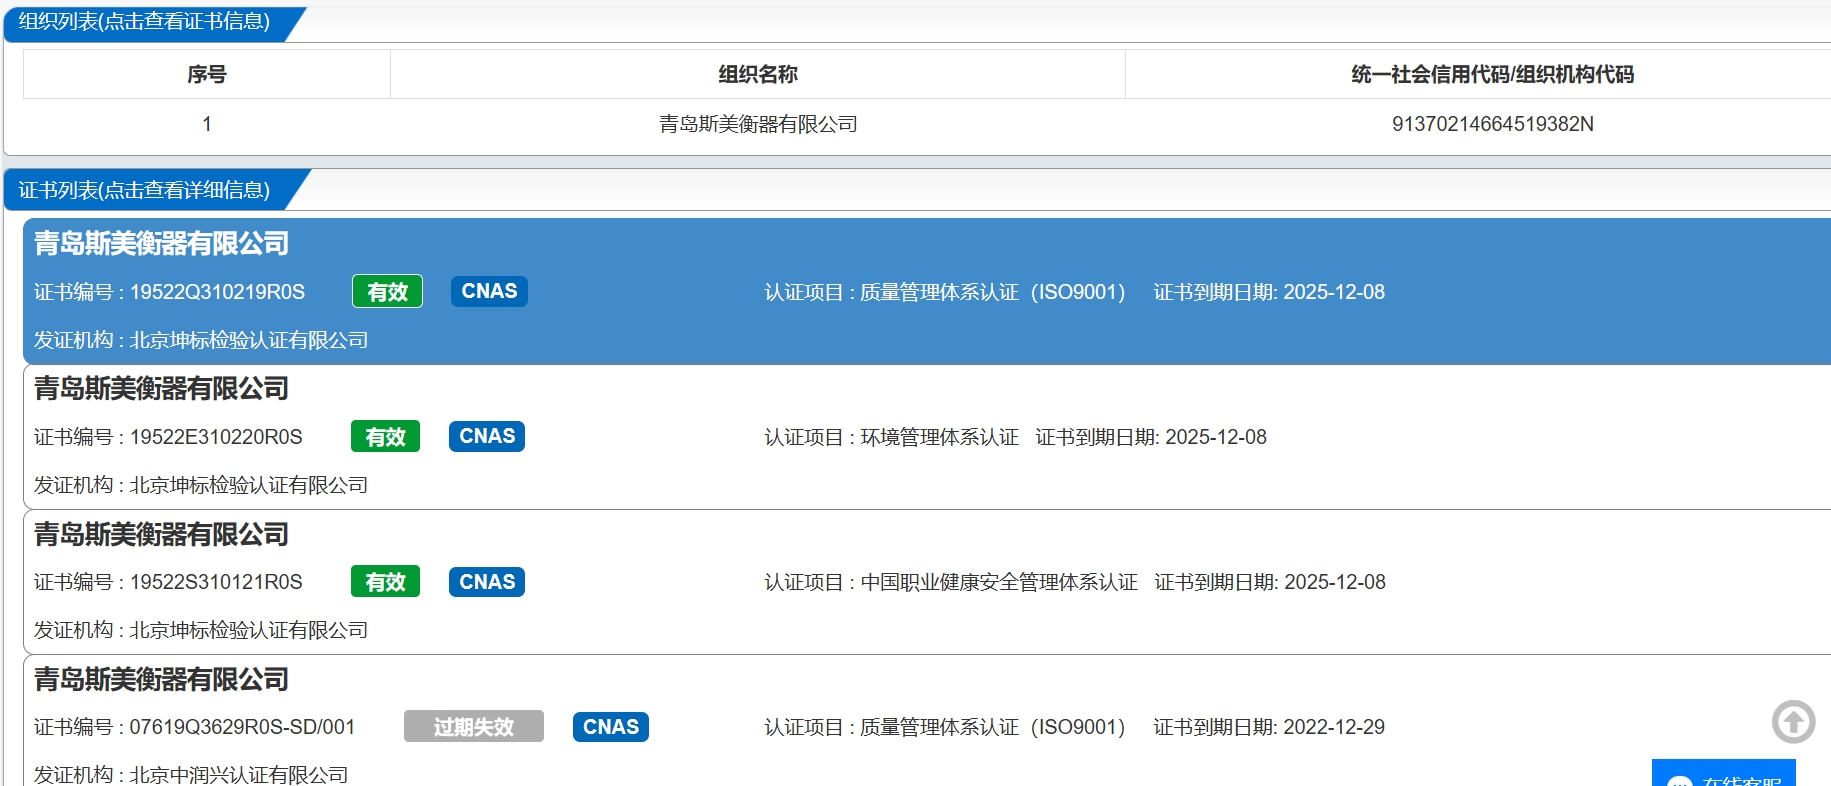Click the scroll-to-top arrow icon
The image size is (1831, 786).
pos(1793,721)
